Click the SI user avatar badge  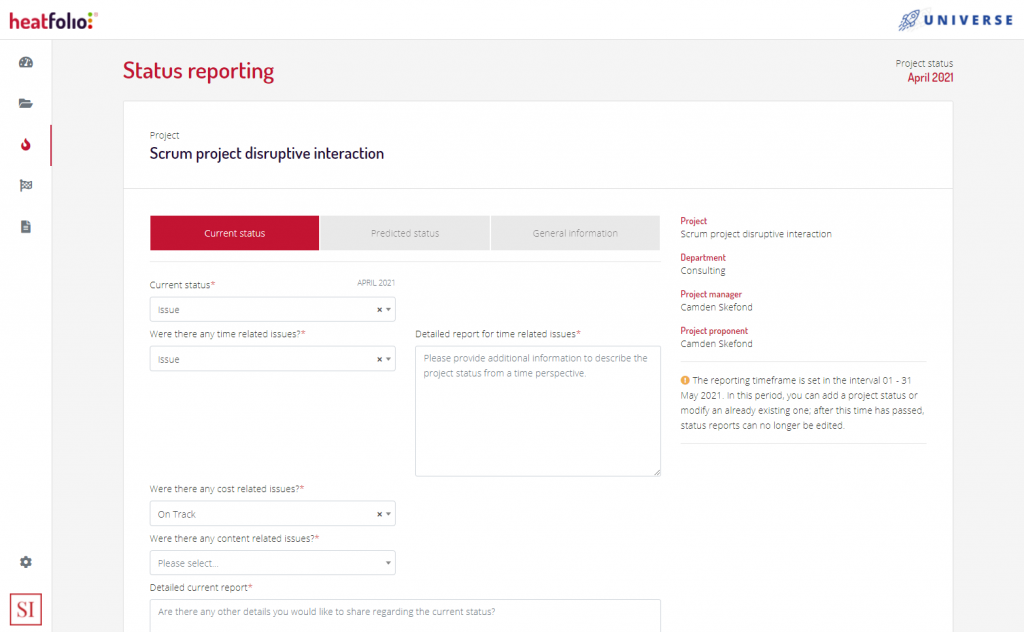tap(25, 609)
